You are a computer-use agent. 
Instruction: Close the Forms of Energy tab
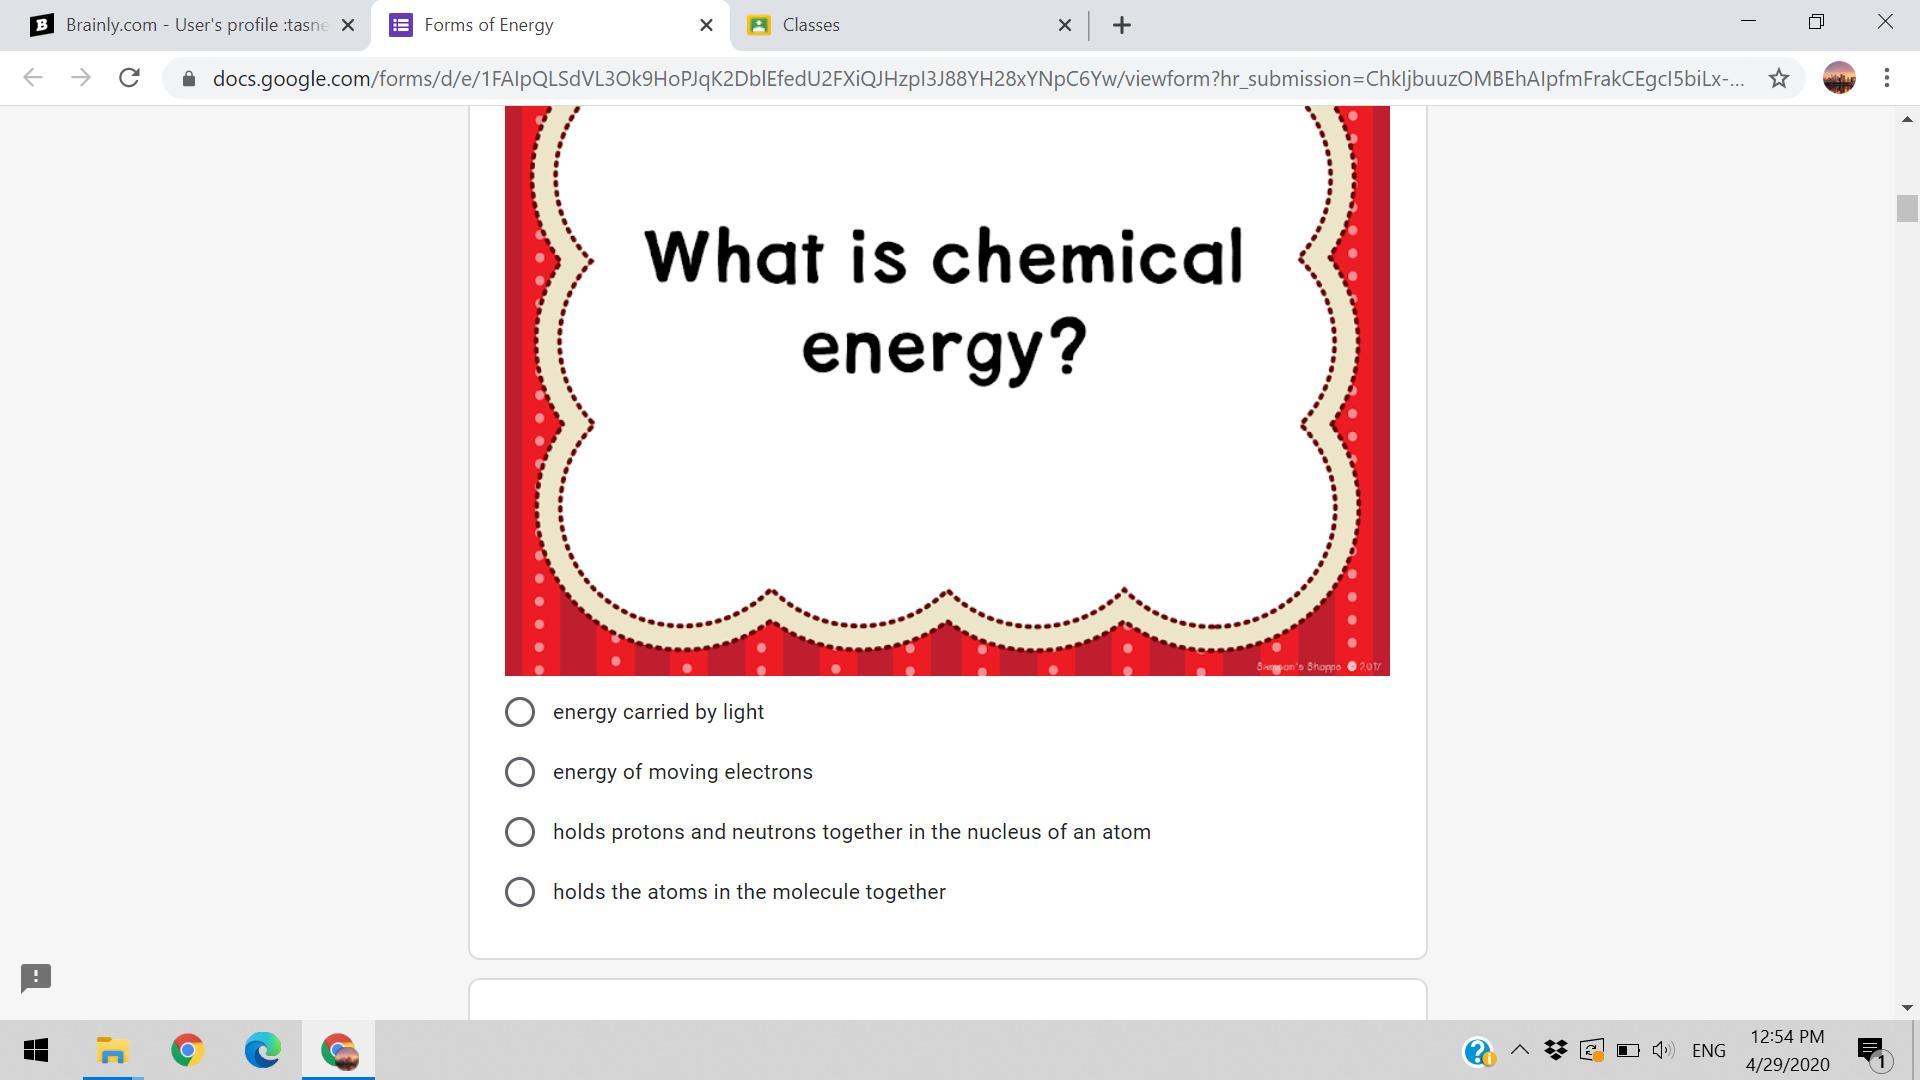click(706, 25)
